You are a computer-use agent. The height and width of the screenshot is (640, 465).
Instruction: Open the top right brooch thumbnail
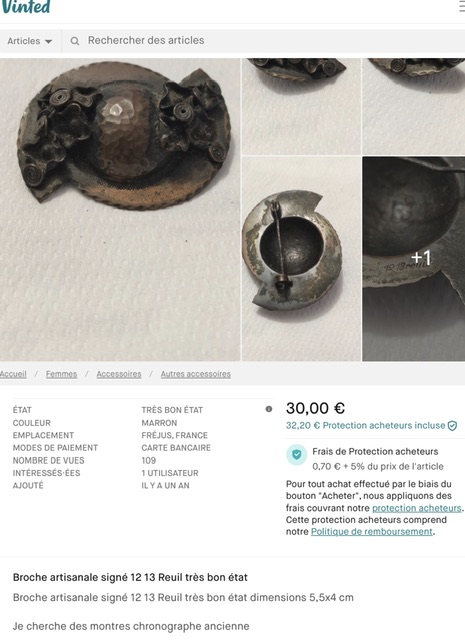pos(414,106)
